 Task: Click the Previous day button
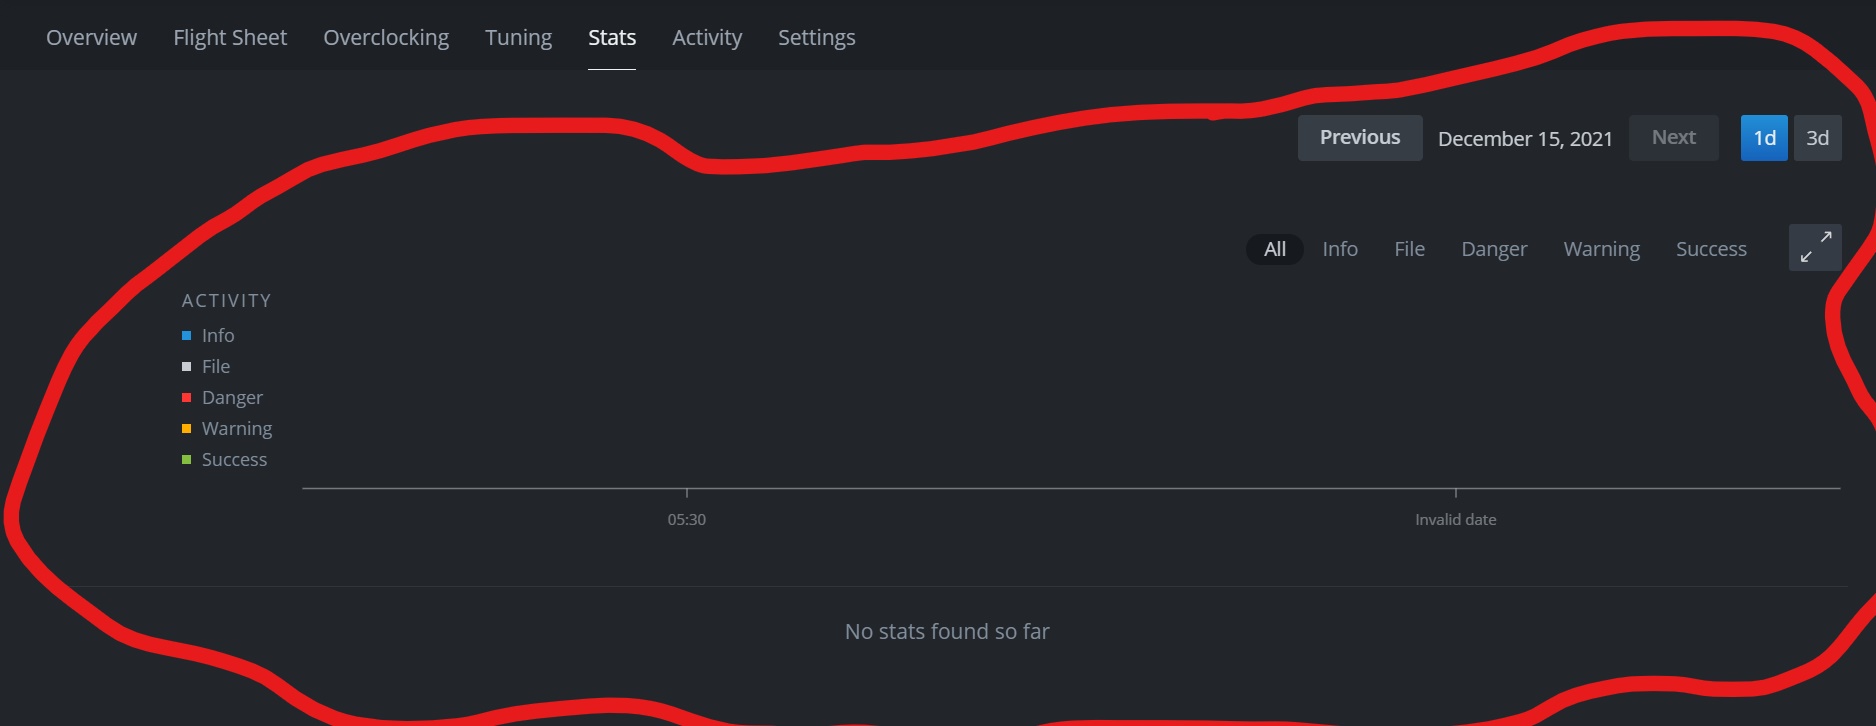point(1359,137)
